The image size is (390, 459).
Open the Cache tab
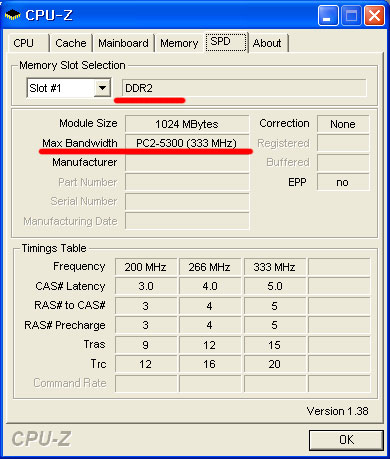[x=71, y=43]
